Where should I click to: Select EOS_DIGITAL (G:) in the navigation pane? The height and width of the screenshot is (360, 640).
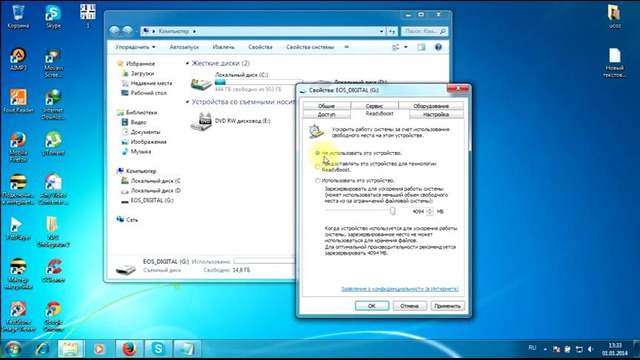(147, 201)
